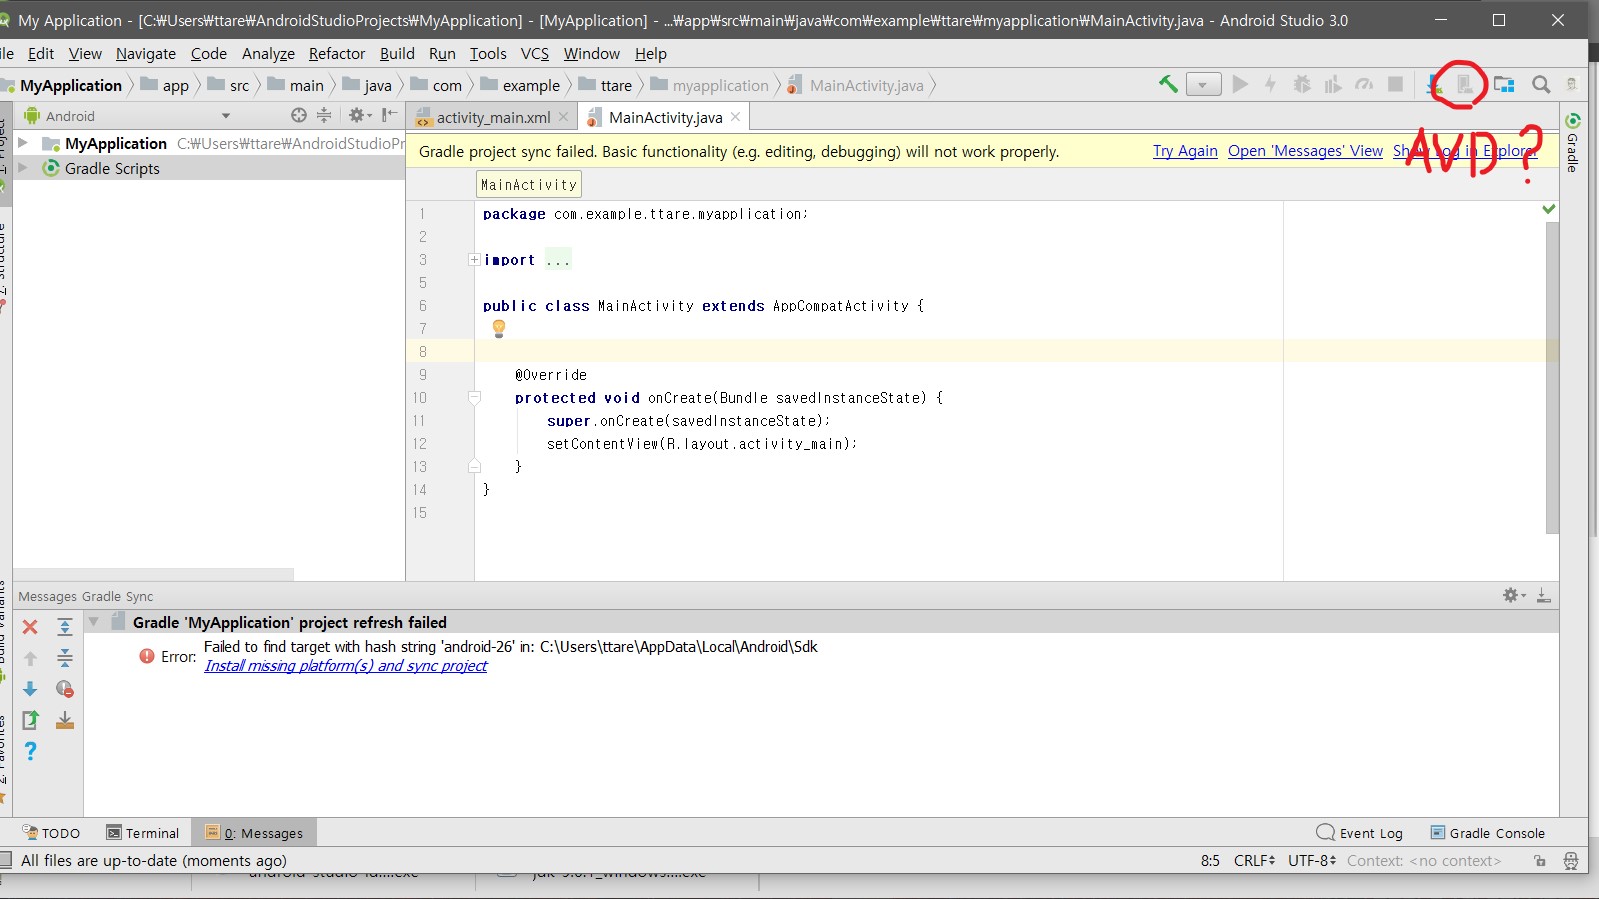This screenshot has height=899, width=1599.
Task: Open the Gradle side panel
Action: point(1573,142)
